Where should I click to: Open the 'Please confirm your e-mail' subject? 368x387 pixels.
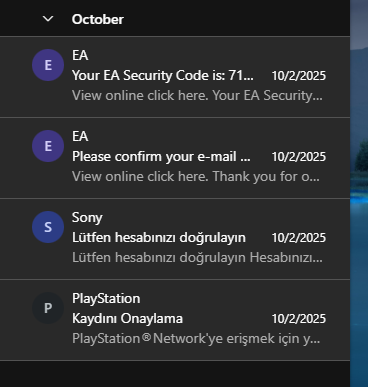(161, 157)
